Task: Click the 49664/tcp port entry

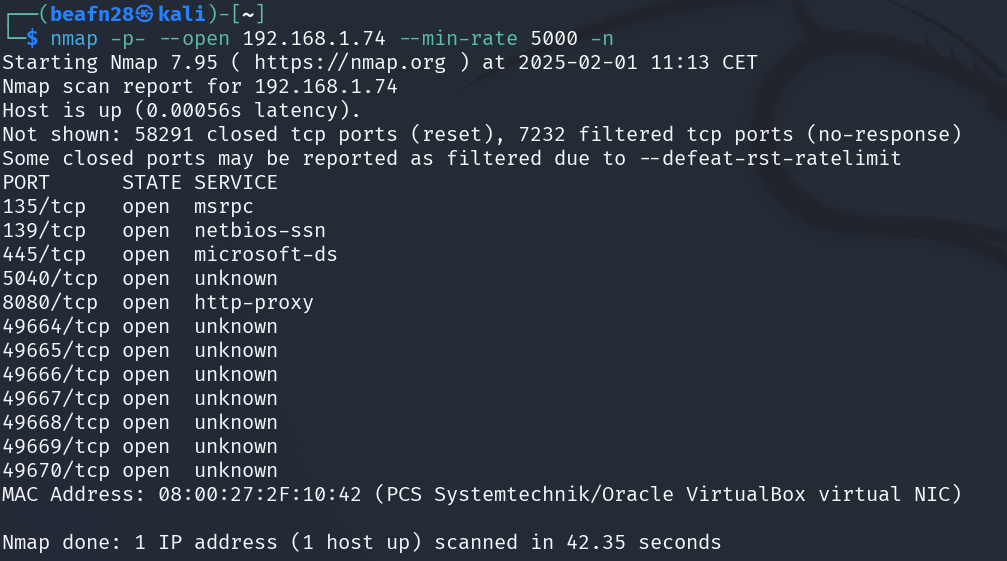Action: 56,327
